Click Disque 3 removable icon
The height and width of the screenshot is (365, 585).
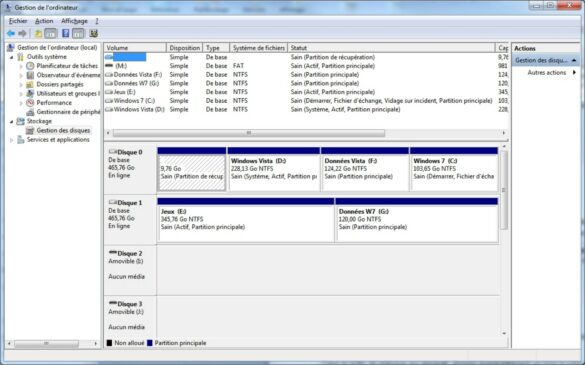click(x=113, y=303)
